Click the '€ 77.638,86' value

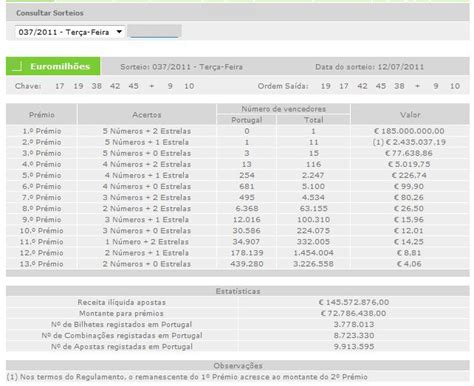409,153
